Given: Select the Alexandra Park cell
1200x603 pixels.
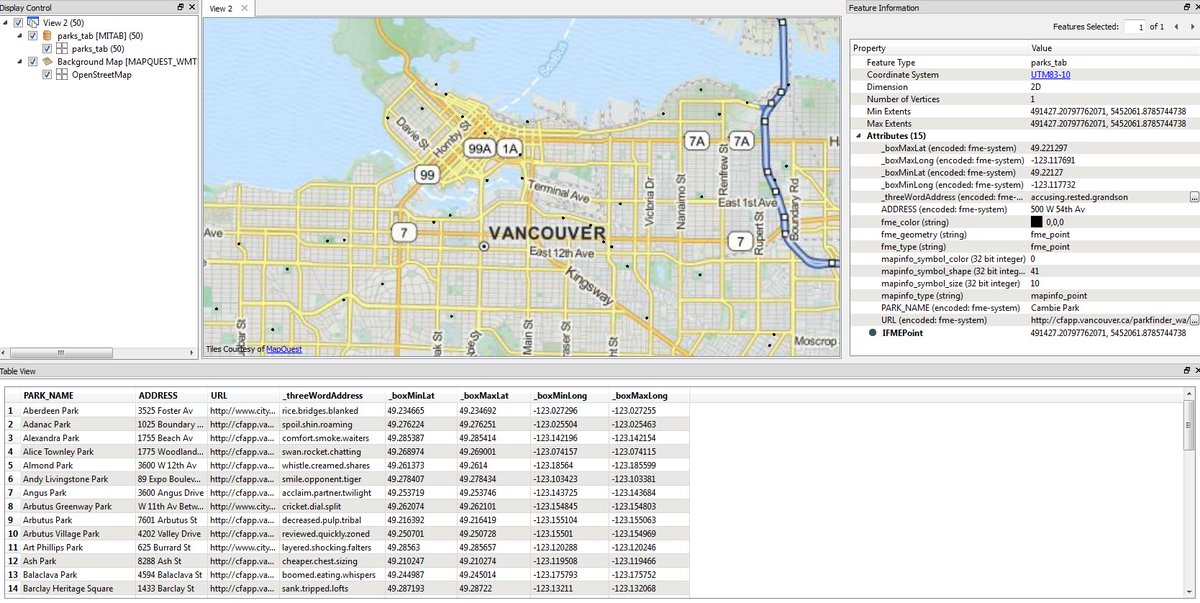Looking at the screenshot, I should (x=78, y=438).
